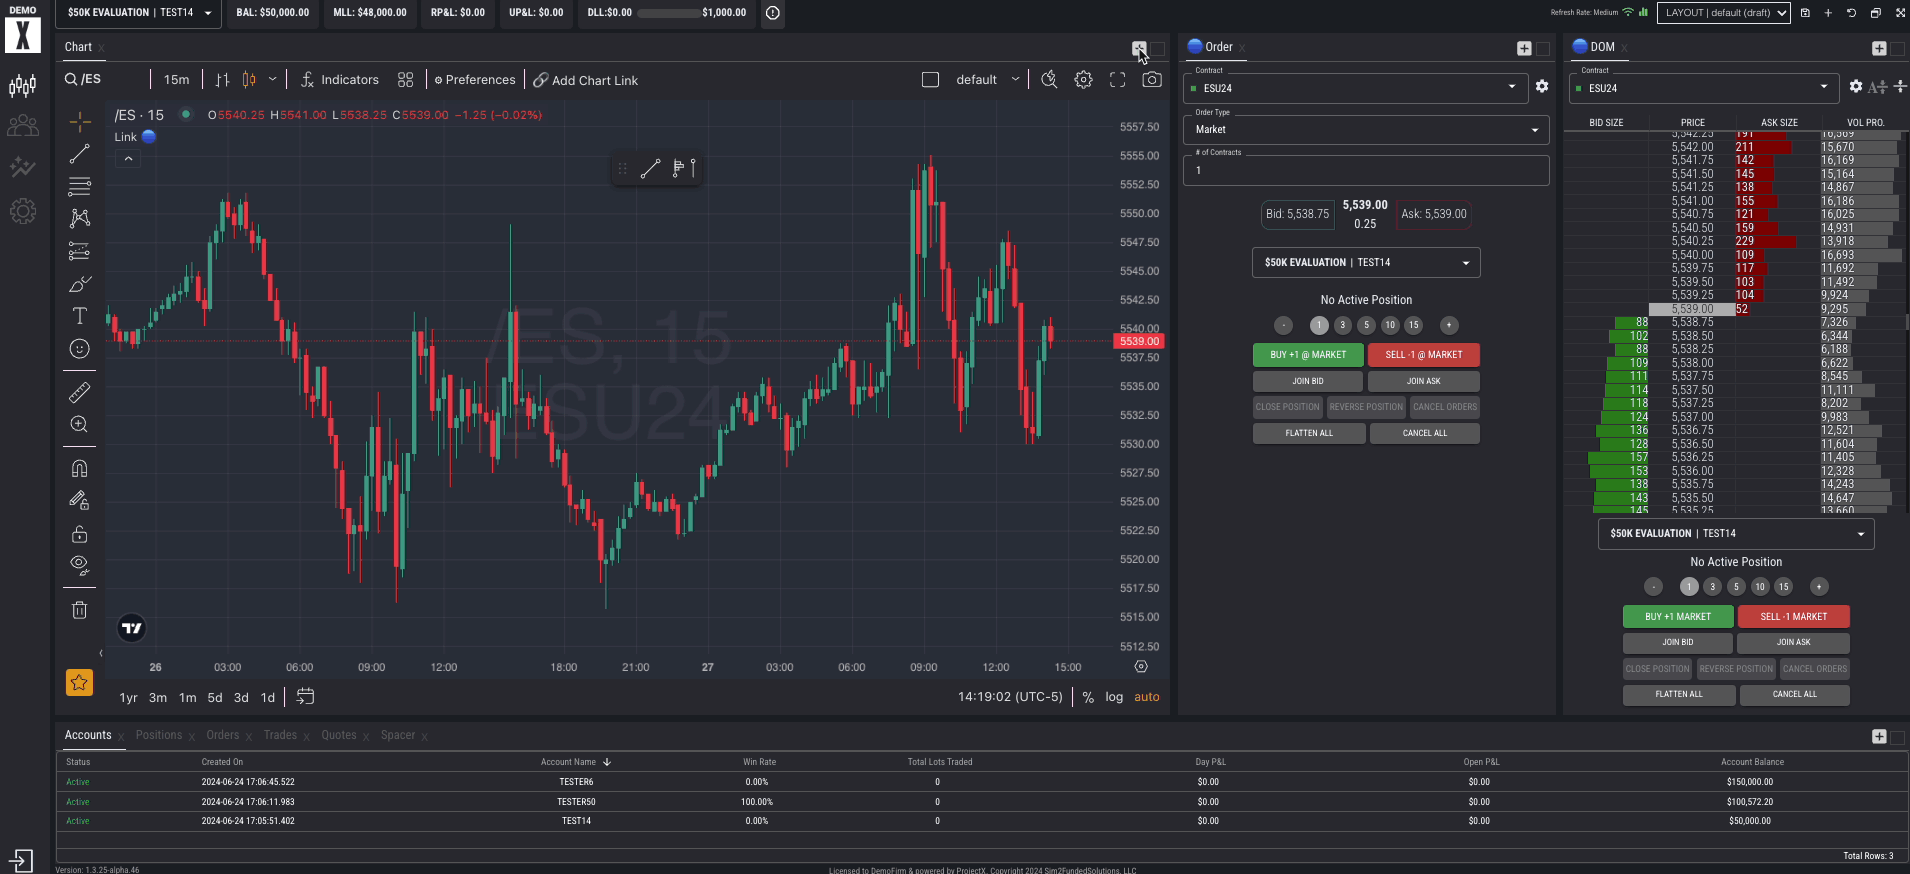Switch to the Positions tab

click(x=159, y=735)
